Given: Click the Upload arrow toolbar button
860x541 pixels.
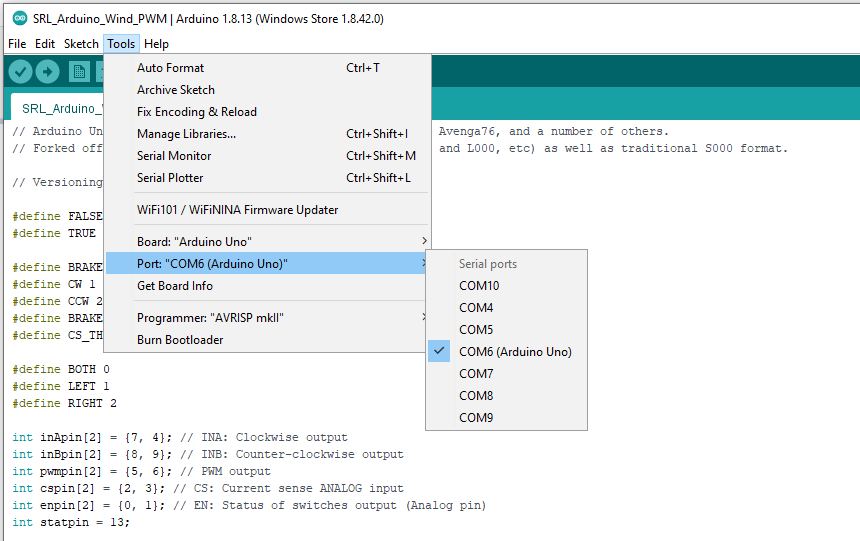Looking at the screenshot, I should coord(48,71).
